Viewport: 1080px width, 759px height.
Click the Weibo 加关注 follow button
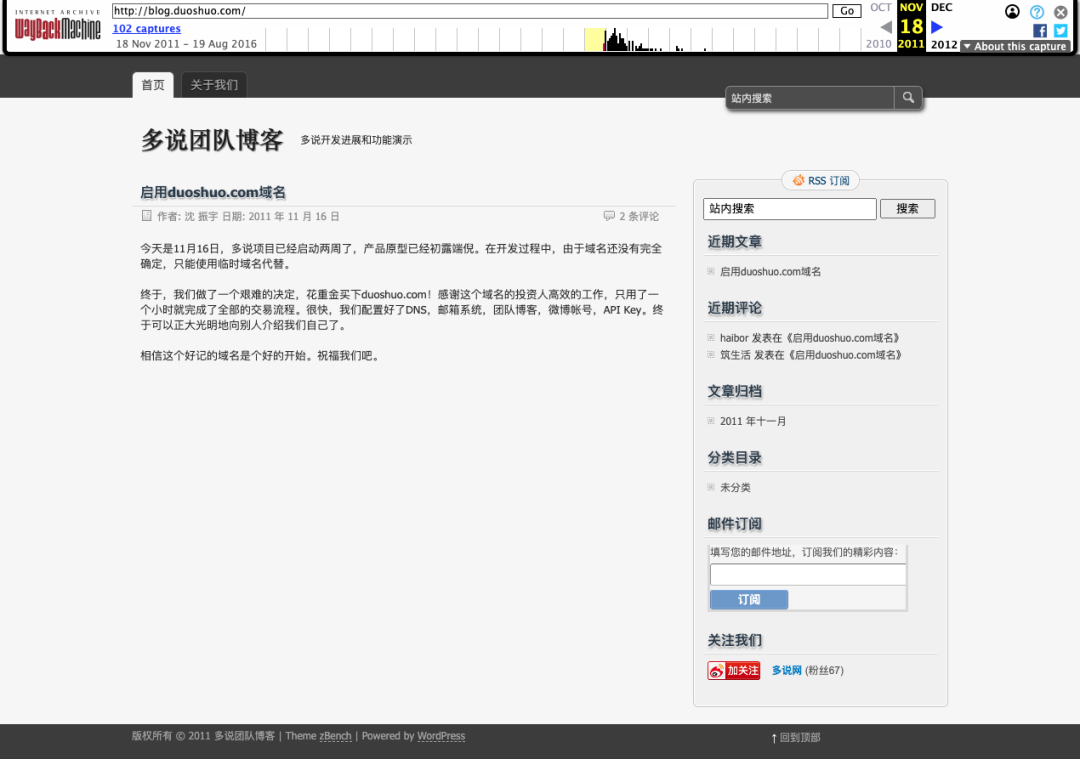point(734,670)
